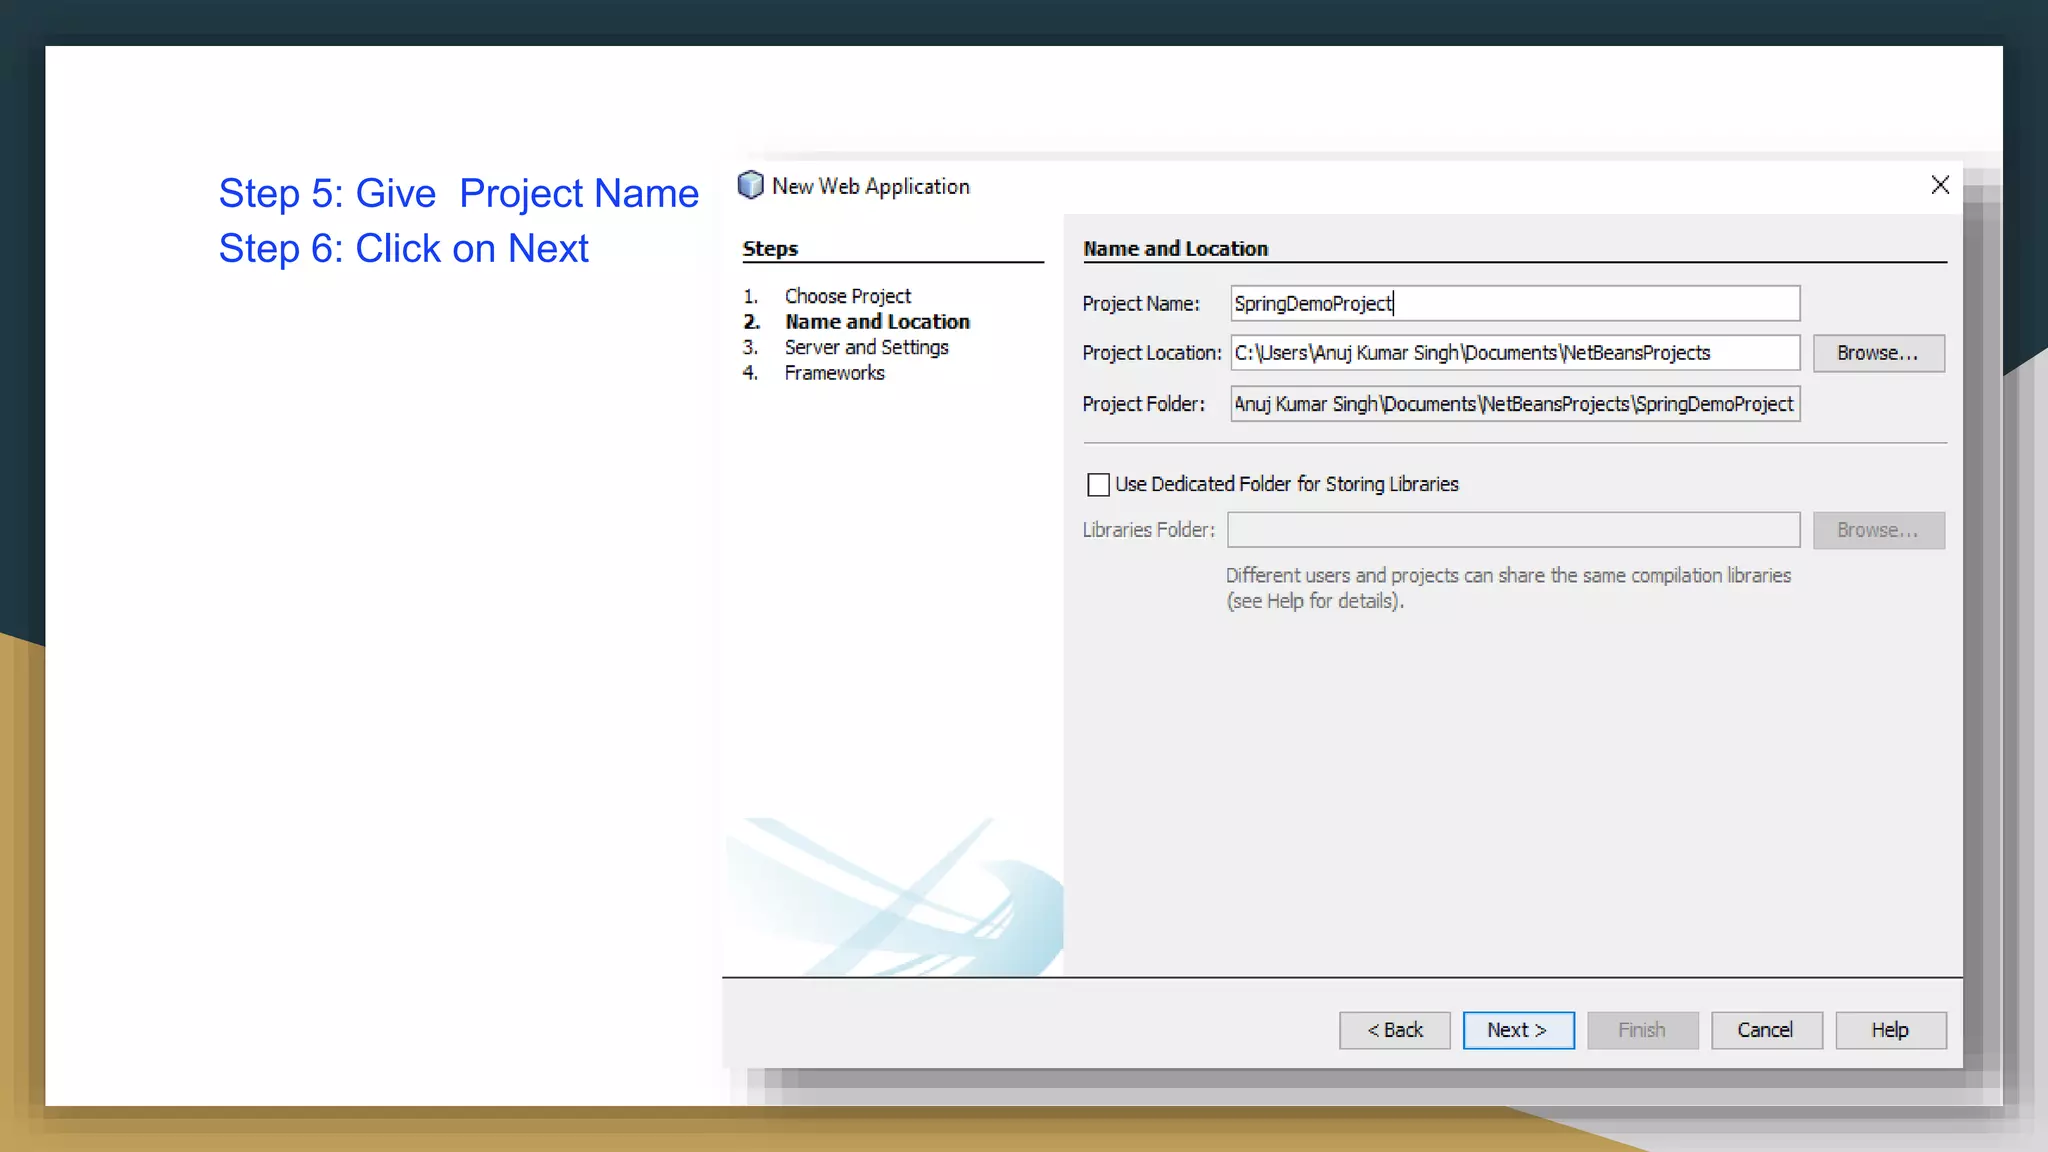Click the Step 6 Click on Next text
The image size is (2048, 1152).
[x=403, y=248]
